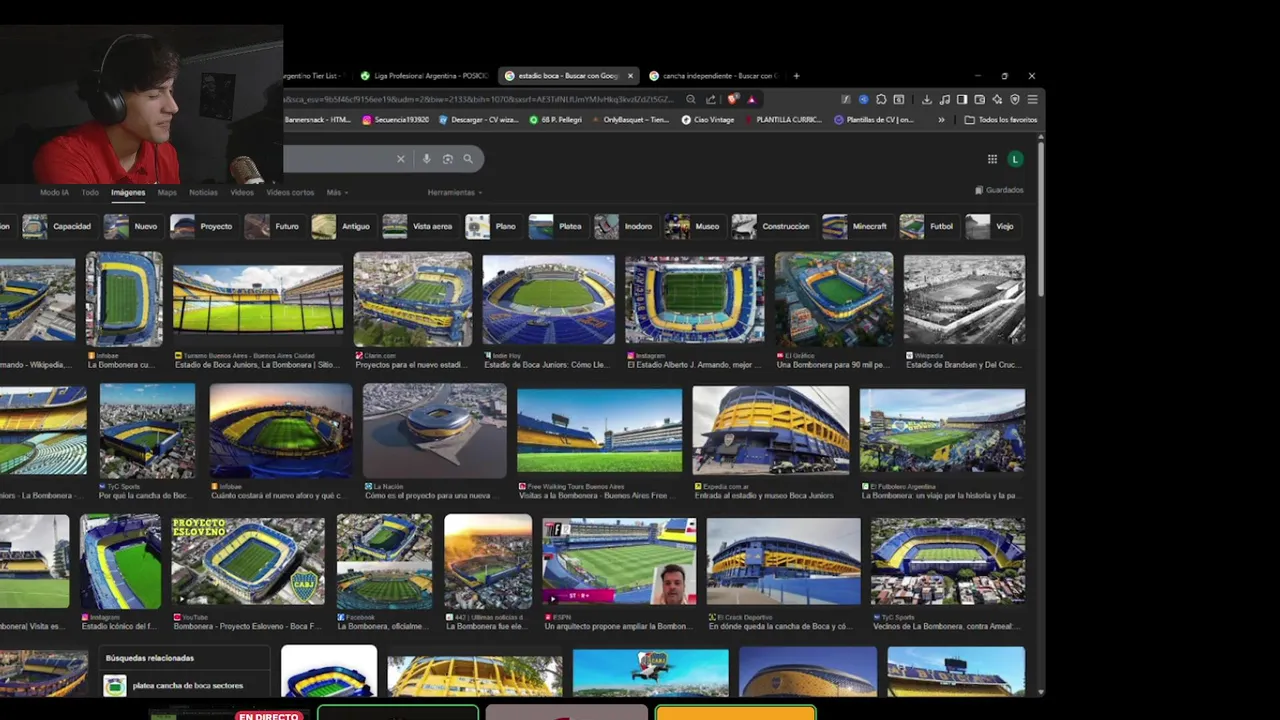The width and height of the screenshot is (1280, 720).
Task: Apply the 'Futuro' filter chip
Action: click(273, 227)
